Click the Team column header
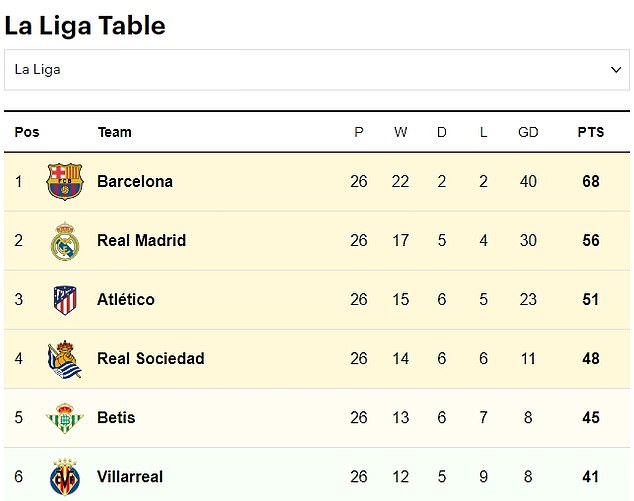 (115, 132)
